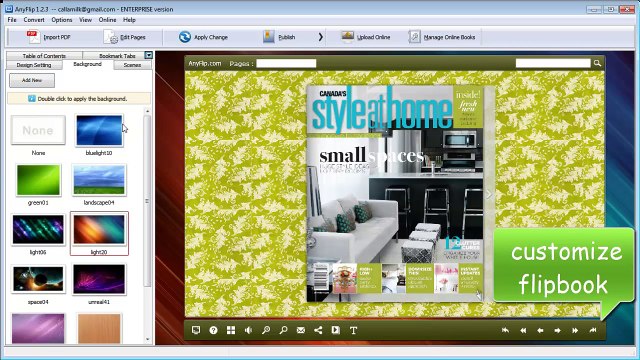Viewport: 640px width, 360px height.
Task: Select the unreal41 background thumbnail
Action: [x=99, y=279]
